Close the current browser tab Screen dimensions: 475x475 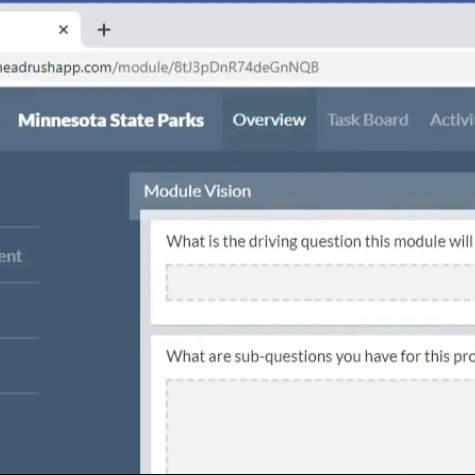pyautogui.click(x=63, y=30)
